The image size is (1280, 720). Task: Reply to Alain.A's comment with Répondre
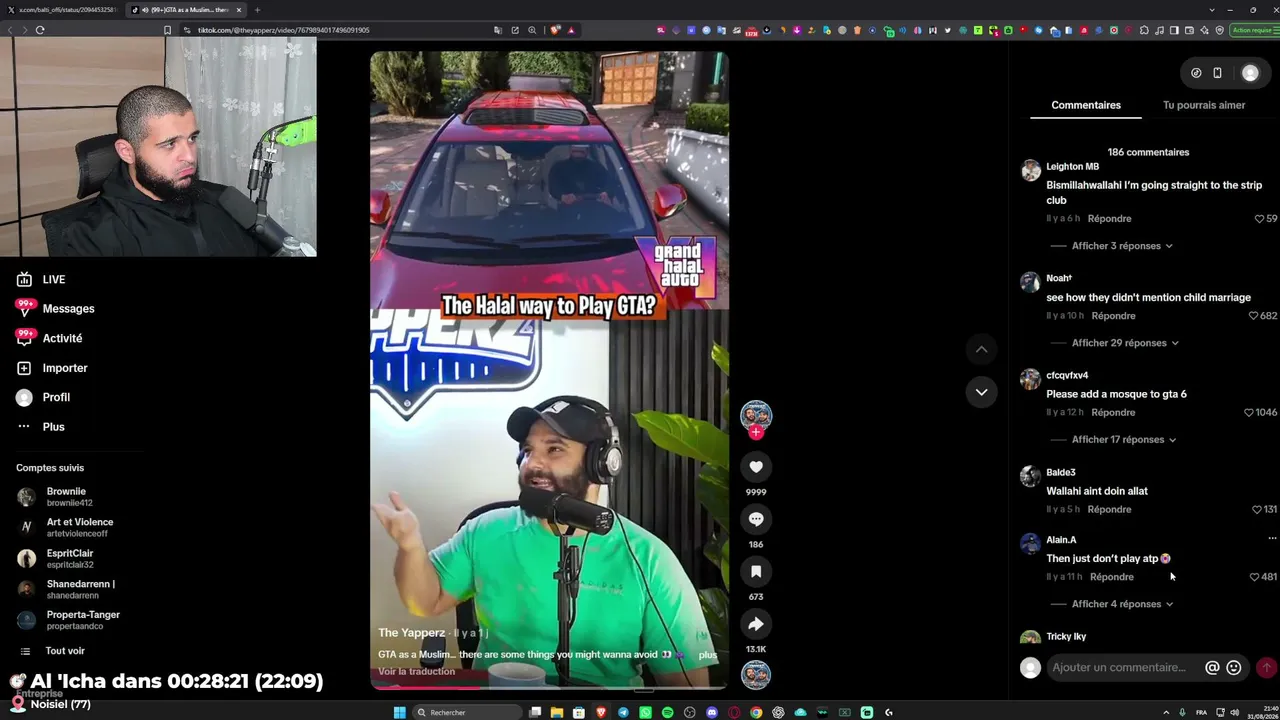click(x=1112, y=577)
